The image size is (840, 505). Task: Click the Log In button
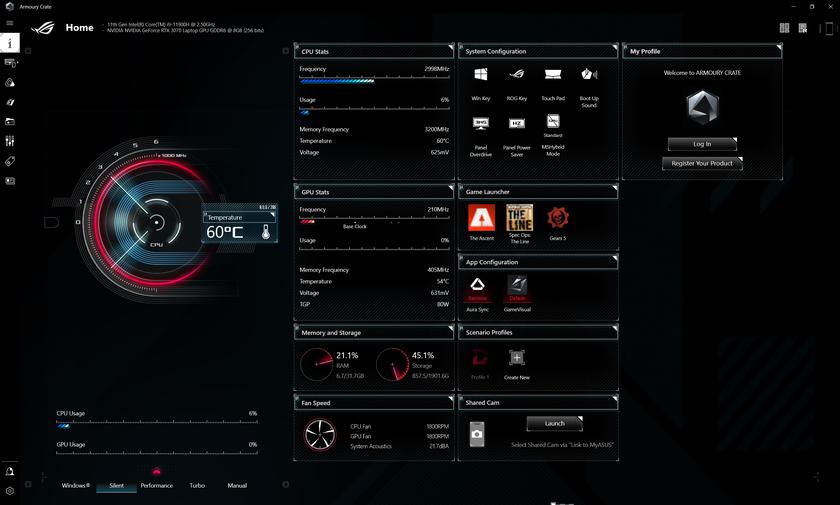(x=702, y=144)
